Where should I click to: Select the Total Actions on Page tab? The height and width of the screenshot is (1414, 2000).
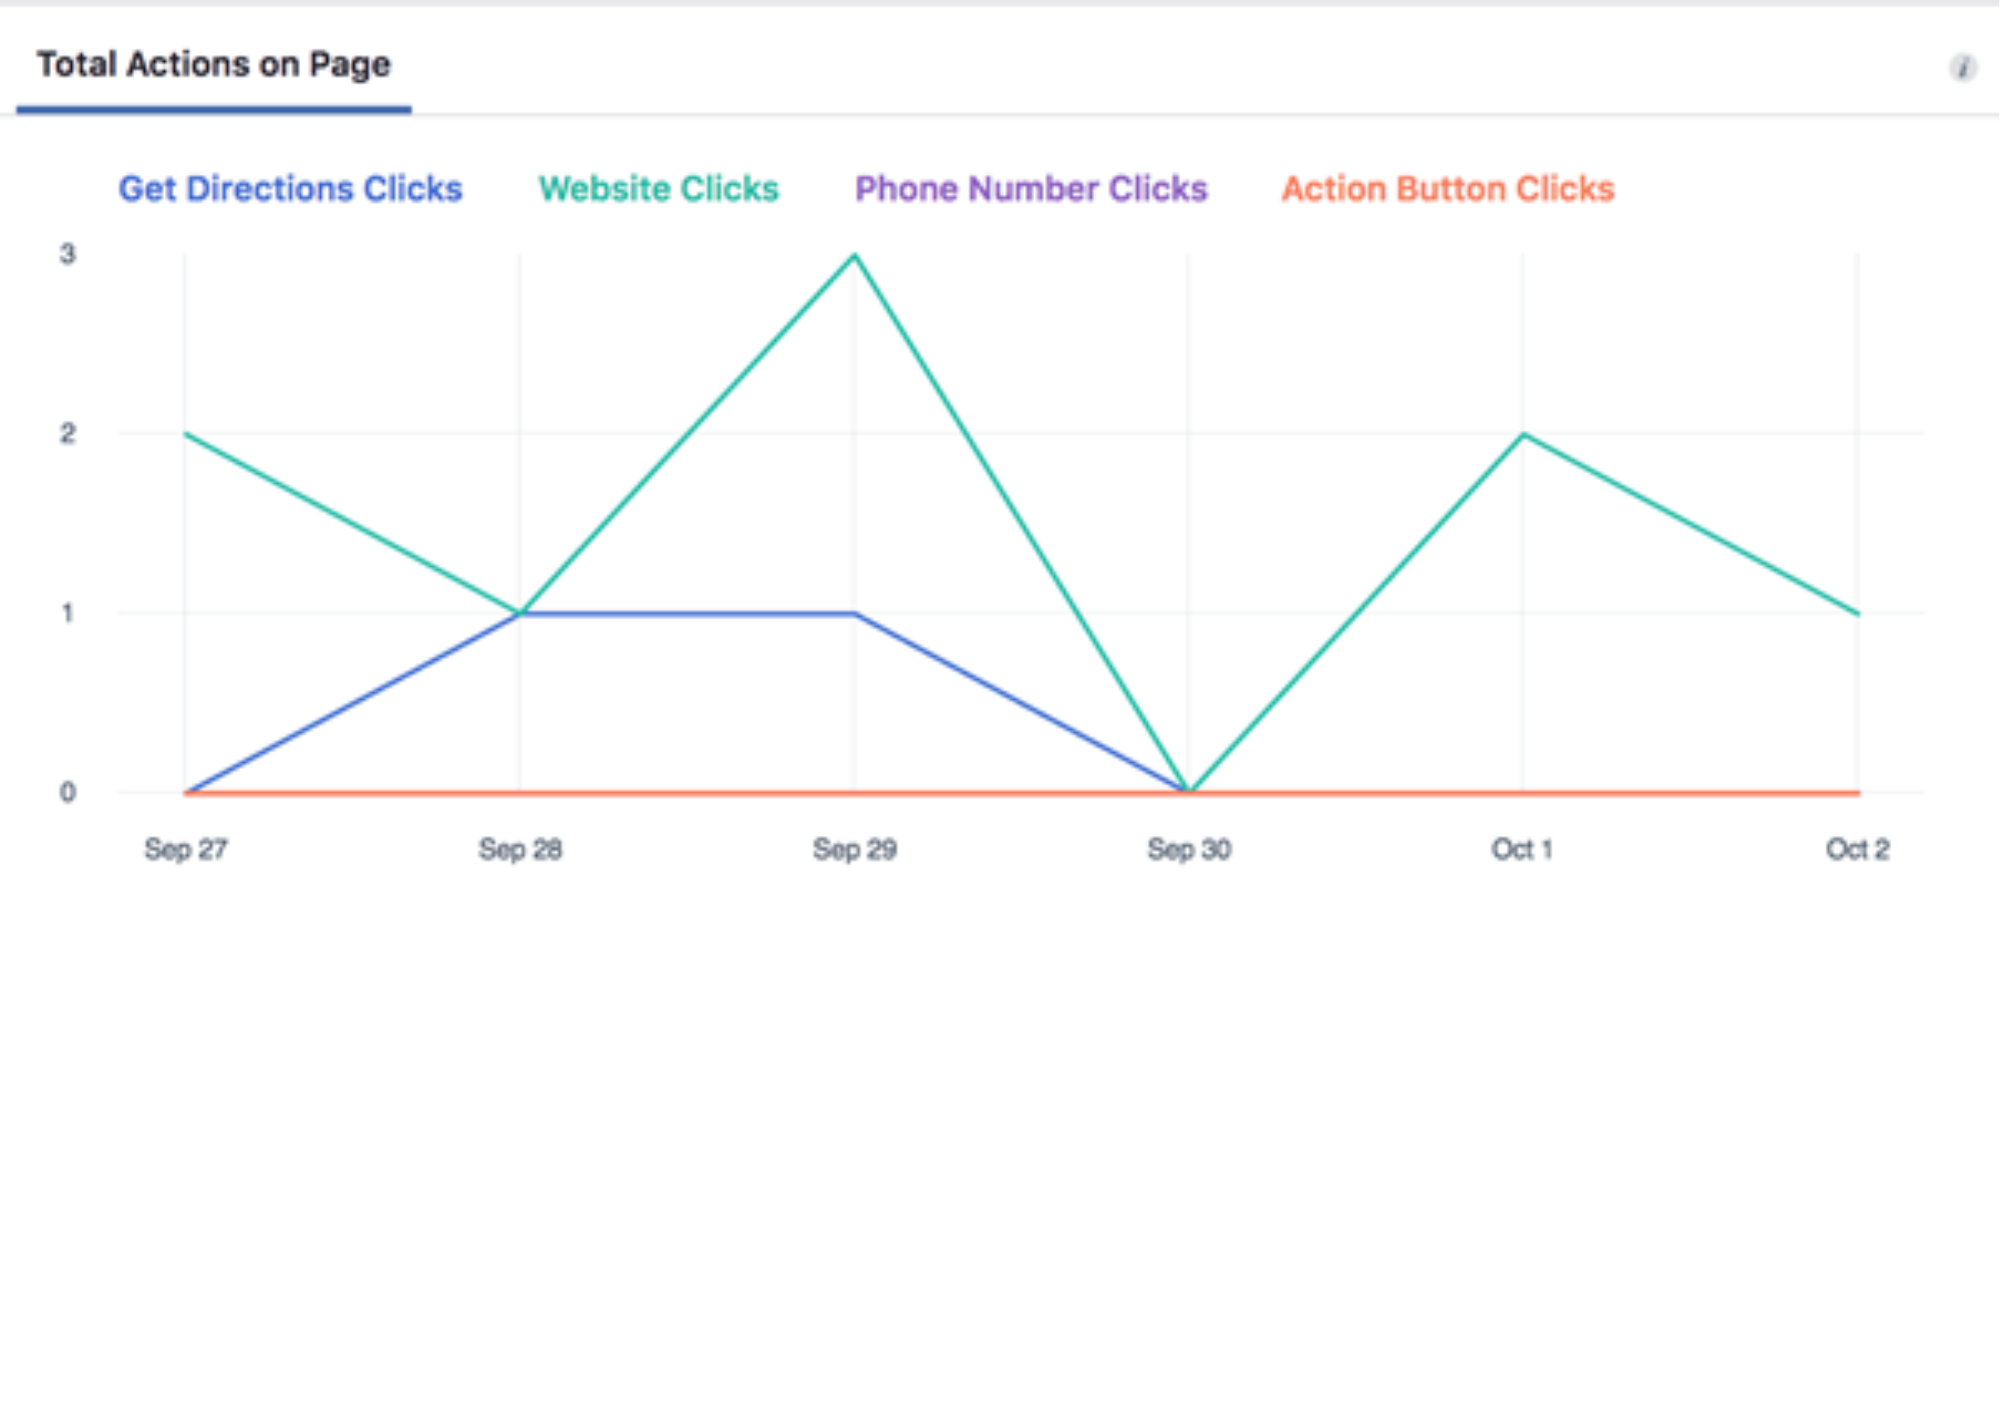click(213, 65)
